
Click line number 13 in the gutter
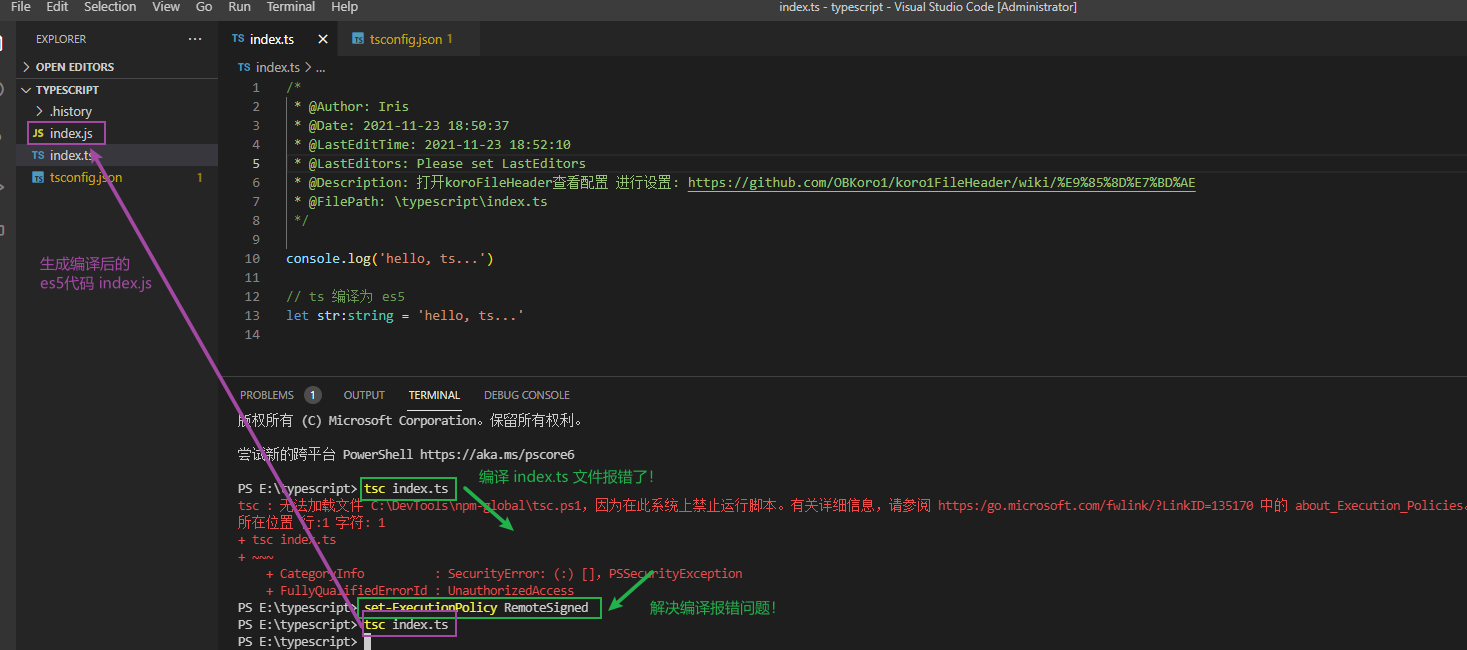(252, 316)
